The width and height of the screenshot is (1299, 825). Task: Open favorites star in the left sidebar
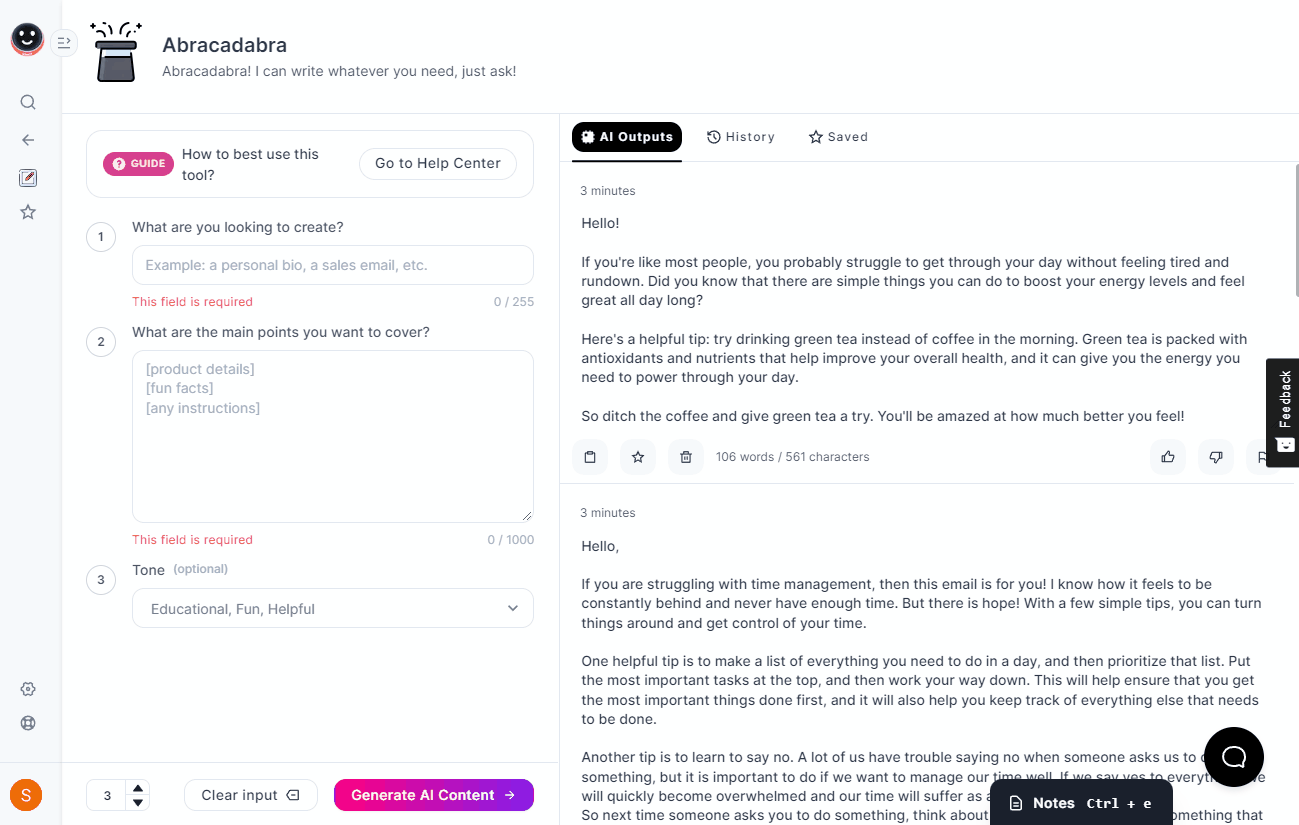28,212
